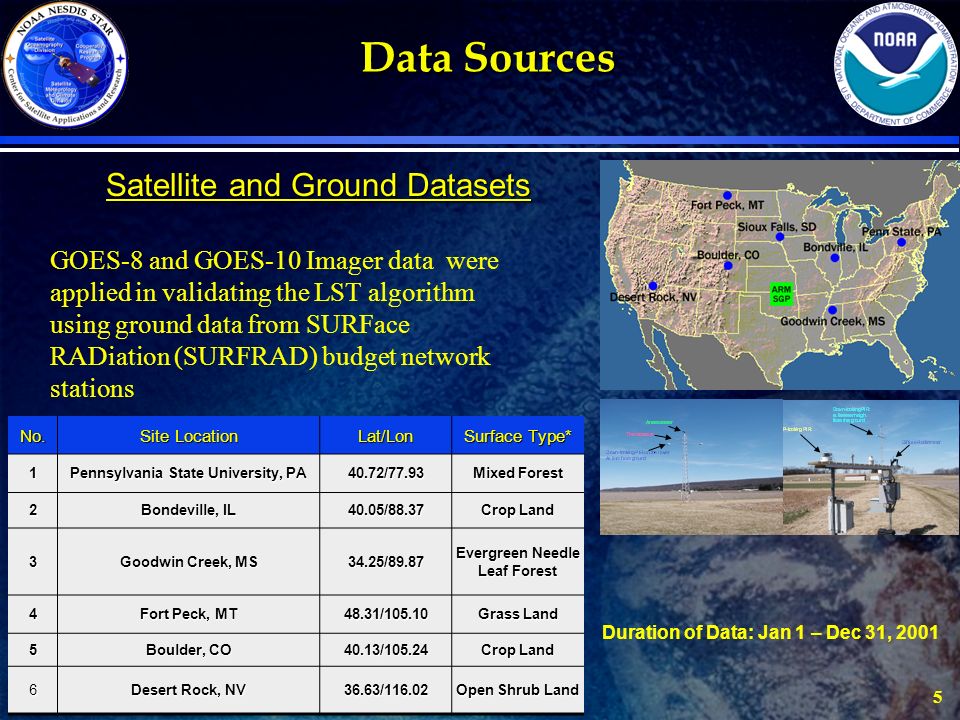Click the Penn State, PA map dot
Screen dimensions: 960x720
click(901, 242)
